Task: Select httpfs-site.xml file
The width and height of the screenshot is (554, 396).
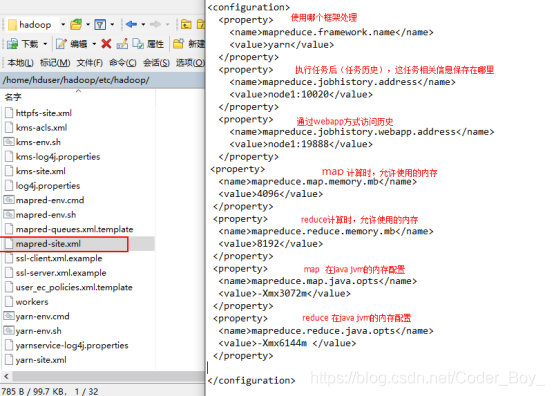Action: click(43, 113)
